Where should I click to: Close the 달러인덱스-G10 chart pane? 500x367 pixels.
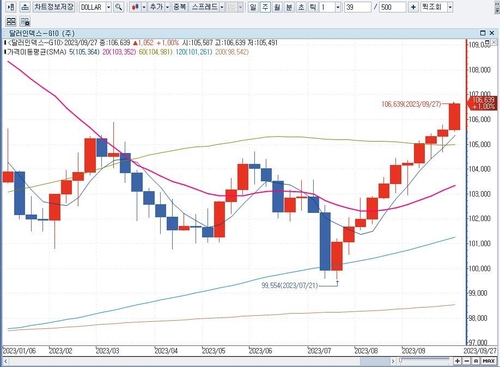click(492, 33)
